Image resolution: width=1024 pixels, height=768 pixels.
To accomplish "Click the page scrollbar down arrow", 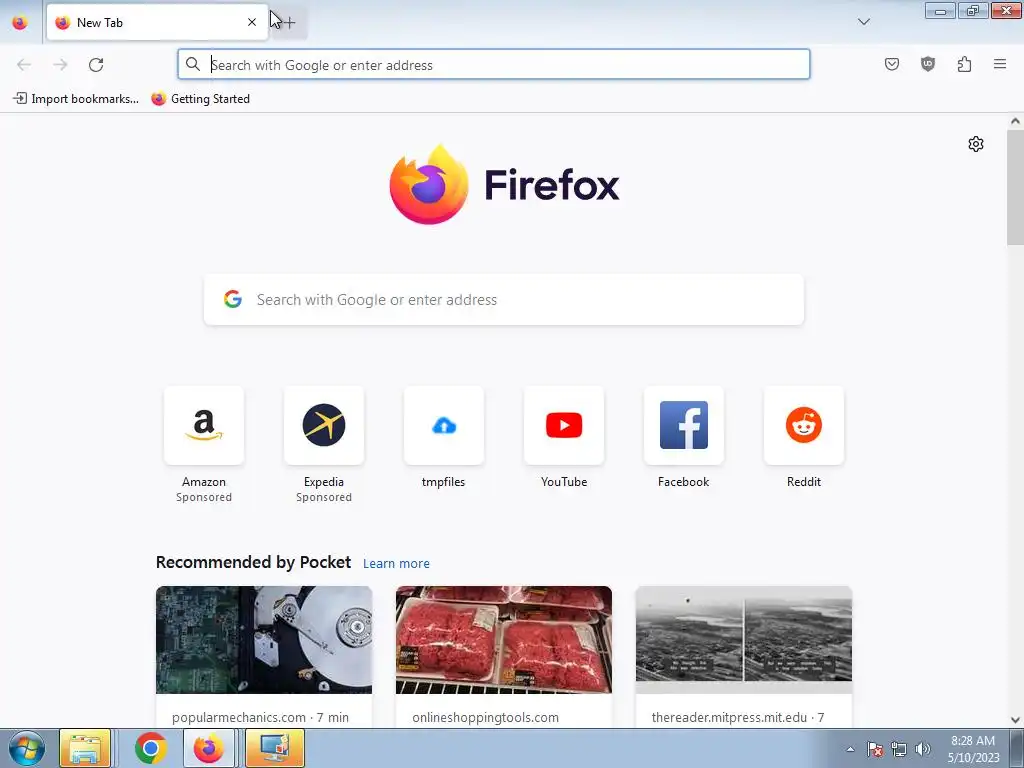I will [x=1015, y=720].
